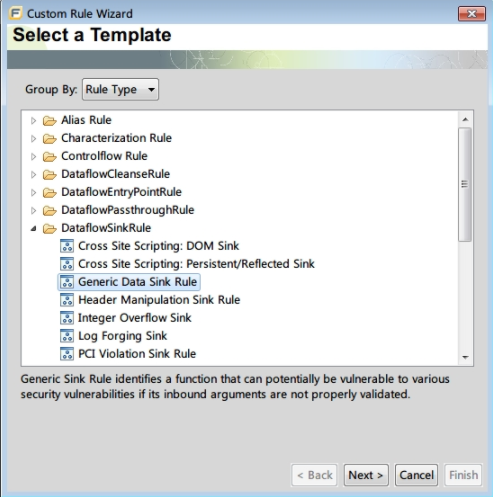The width and height of the screenshot is (493, 497).
Task: Collapse the DataflowSinkRule folder
Action: point(33,228)
